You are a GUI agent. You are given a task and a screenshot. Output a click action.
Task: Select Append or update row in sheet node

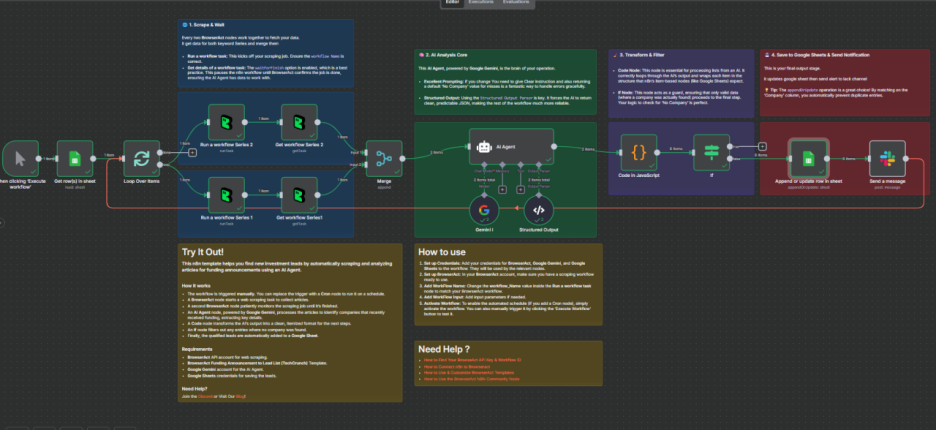(808, 158)
